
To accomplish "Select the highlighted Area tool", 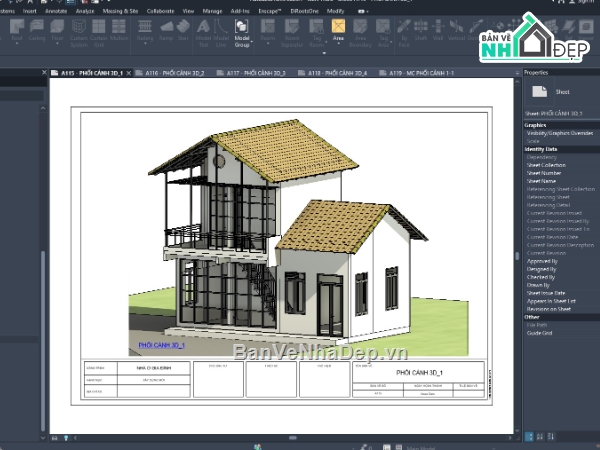I will click(338, 30).
